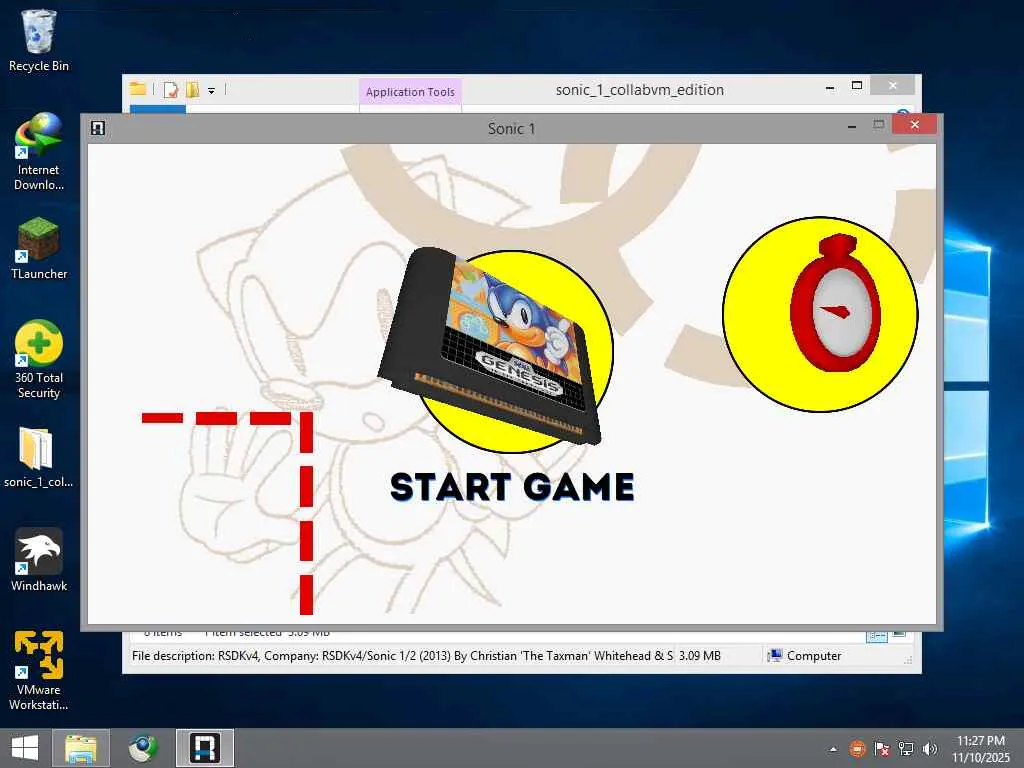
Task: Maximize the sonic_1_collabvm_edition Explorer window
Action: click(857, 86)
